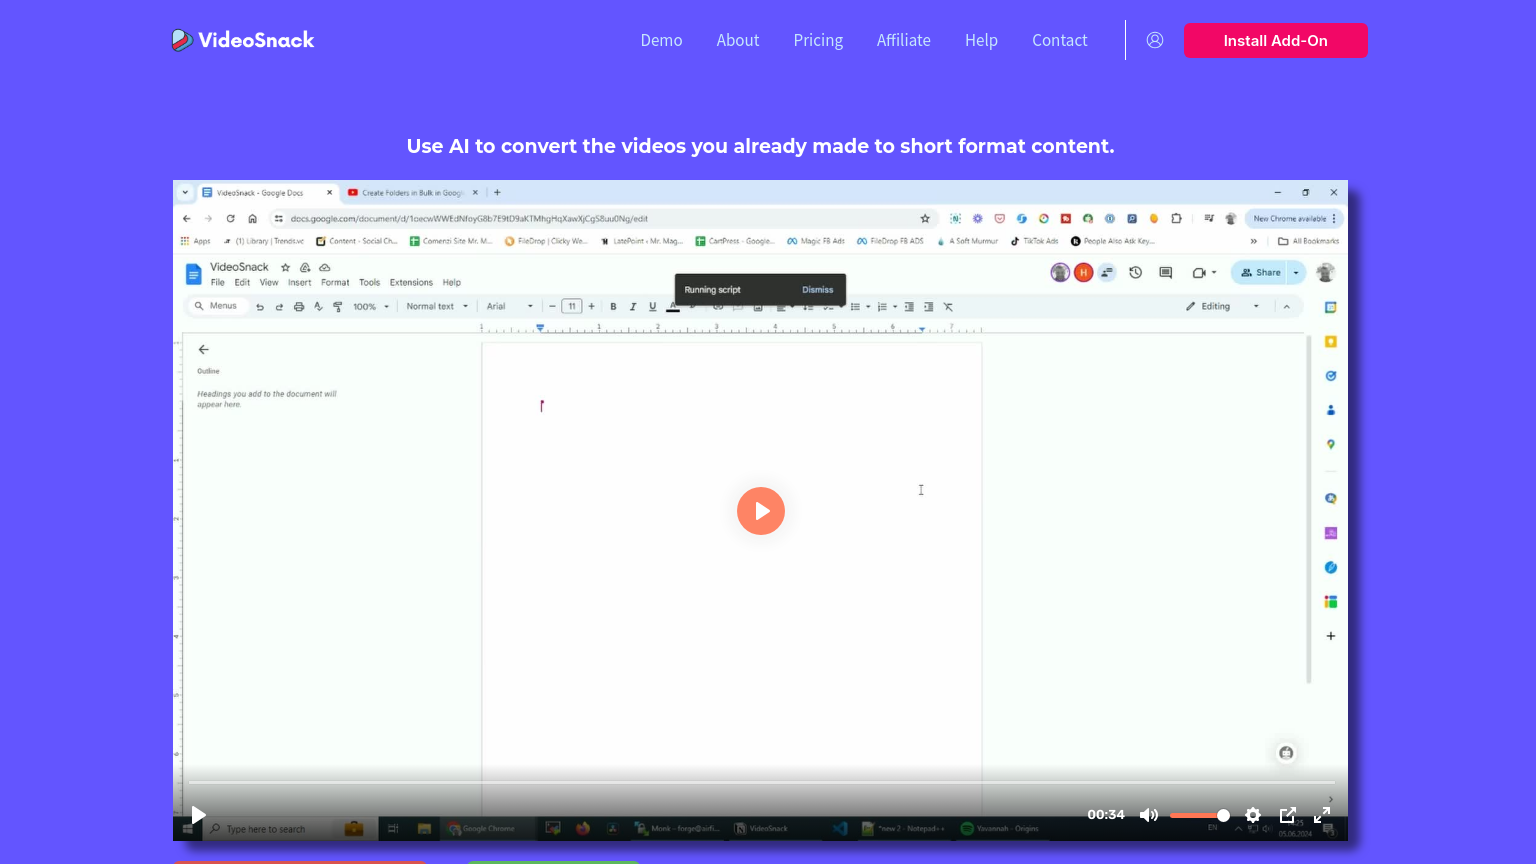Image resolution: width=1536 pixels, height=864 pixels.
Task: Open Google Tasks in the side panel
Action: (x=1330, y=375)
